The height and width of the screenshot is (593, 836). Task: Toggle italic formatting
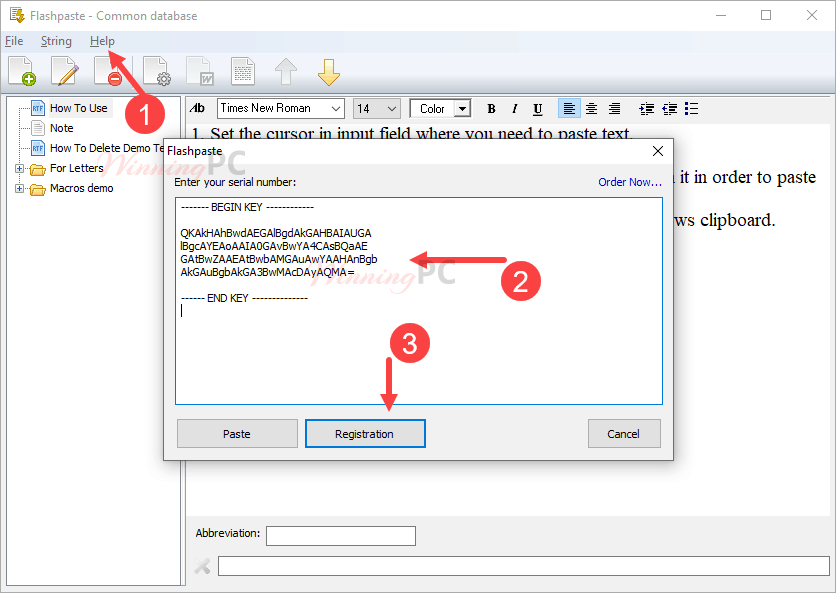[514, 109]
